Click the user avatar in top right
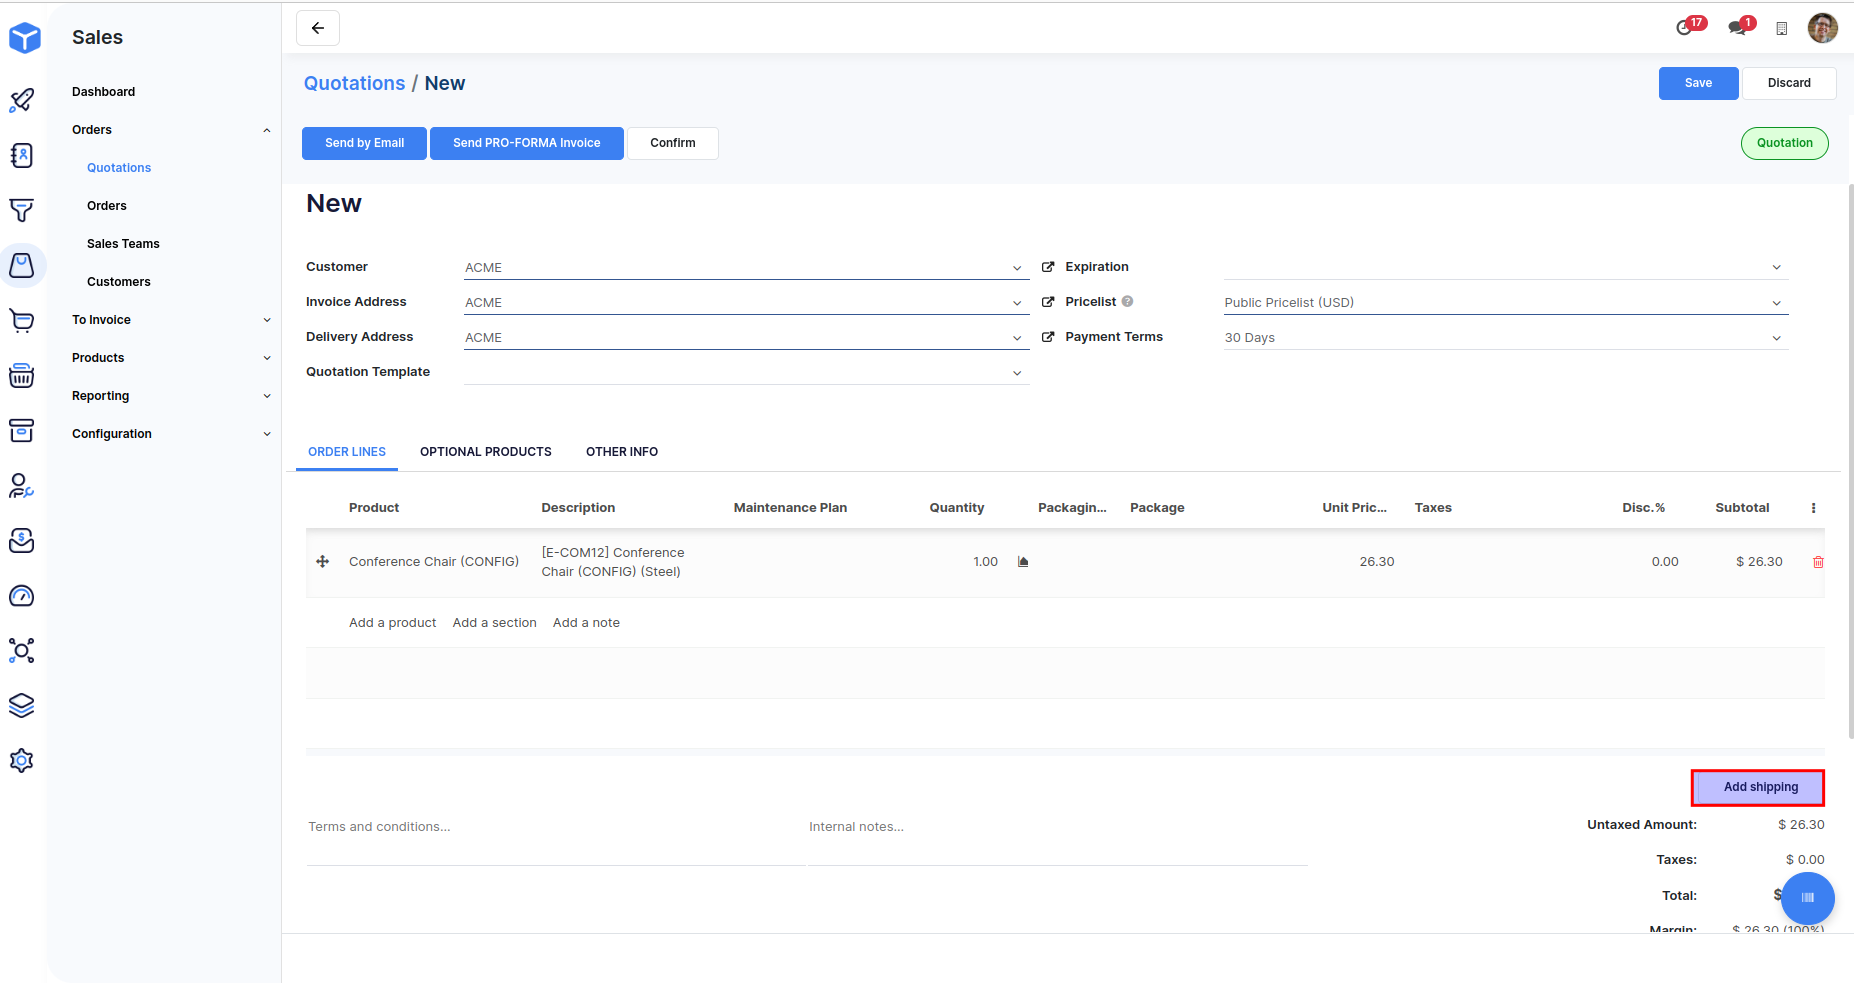This screenshot has height=983, width=1854. tap(1822, 28)
